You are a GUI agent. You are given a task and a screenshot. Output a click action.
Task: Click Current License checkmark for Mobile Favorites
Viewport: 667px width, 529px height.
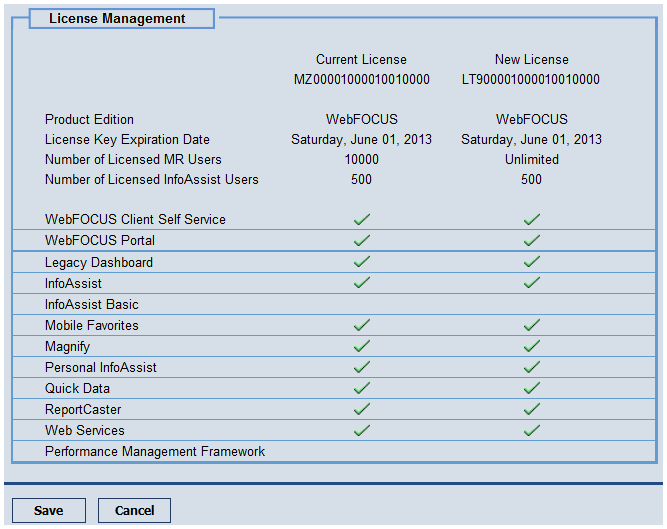tap(362, 325)
